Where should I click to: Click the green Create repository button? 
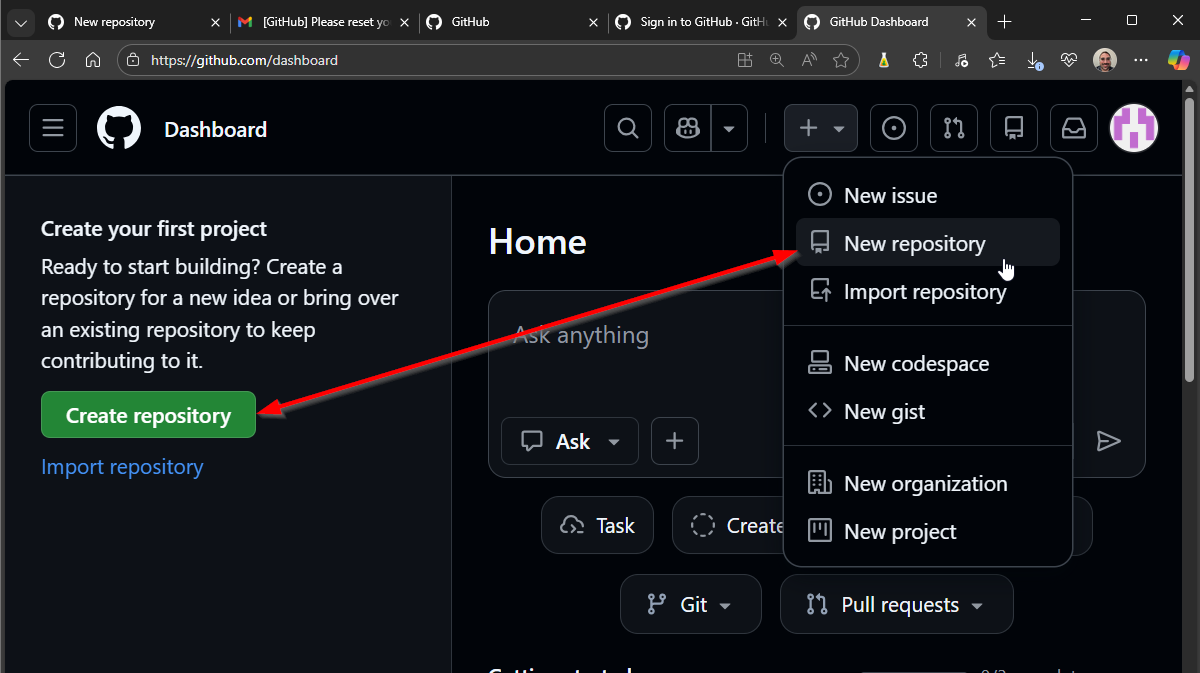(x=148, y=415)
